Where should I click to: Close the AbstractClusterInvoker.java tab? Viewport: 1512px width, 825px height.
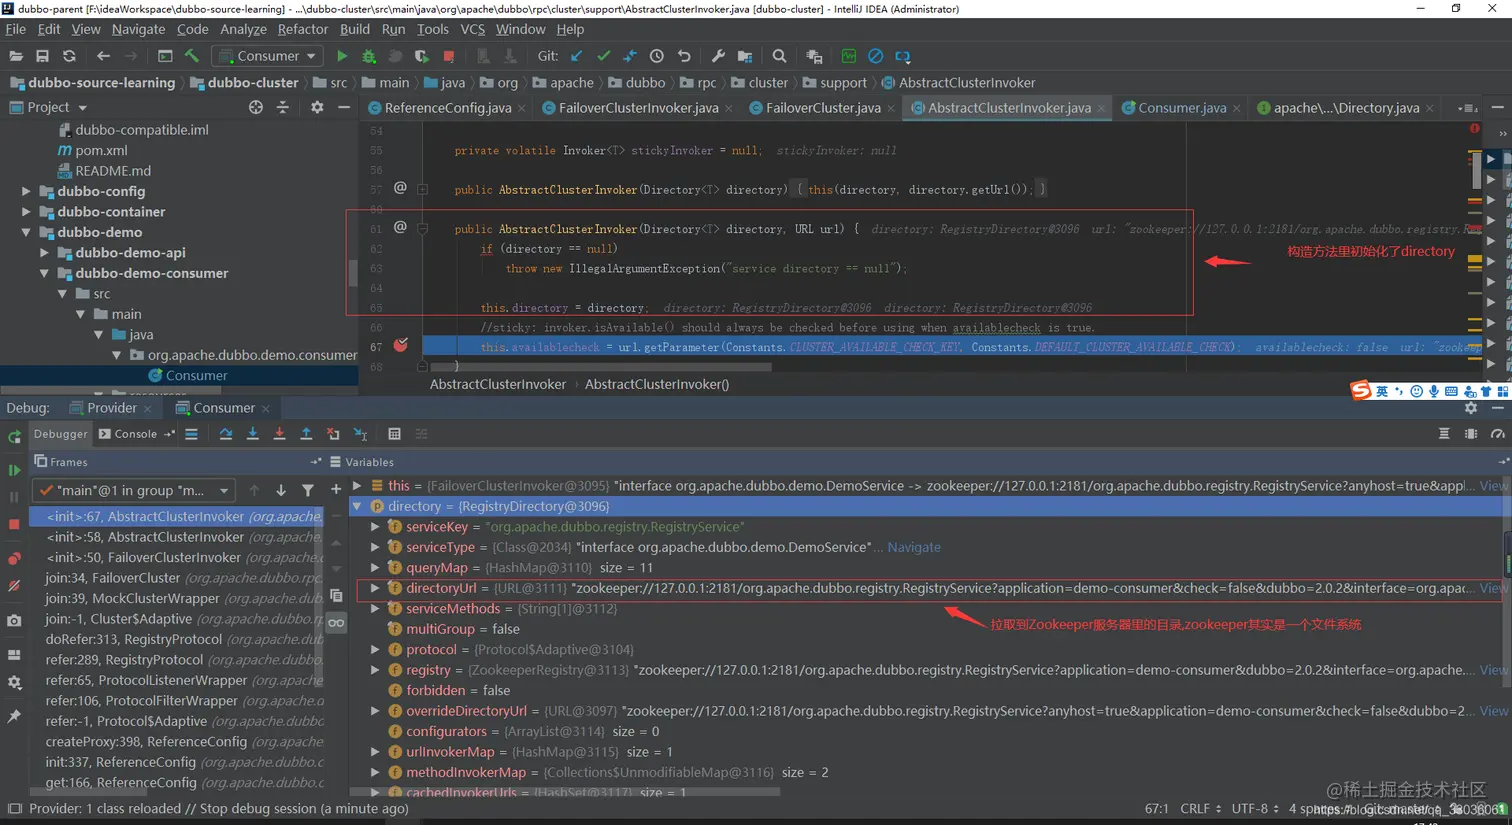[x=1101, y=108]
